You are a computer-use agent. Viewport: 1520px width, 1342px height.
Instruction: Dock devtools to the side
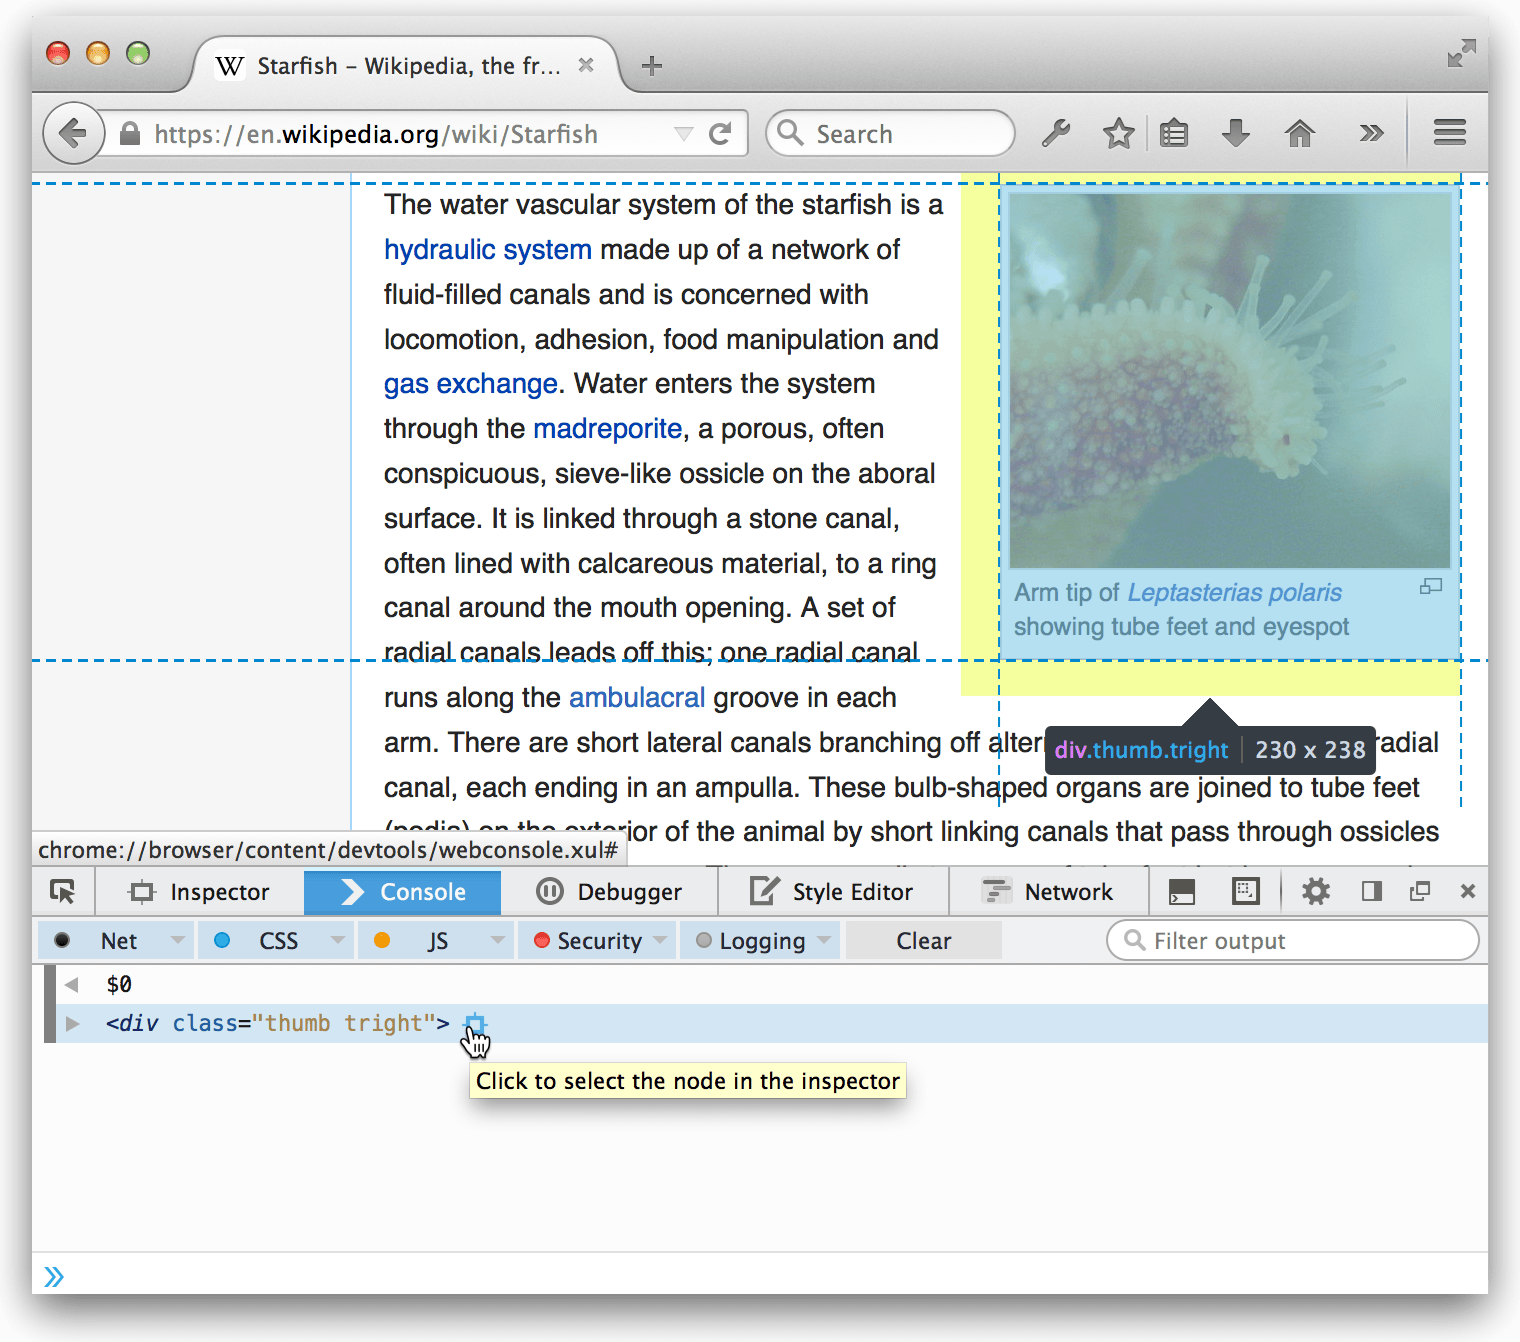click(1372, 891)
